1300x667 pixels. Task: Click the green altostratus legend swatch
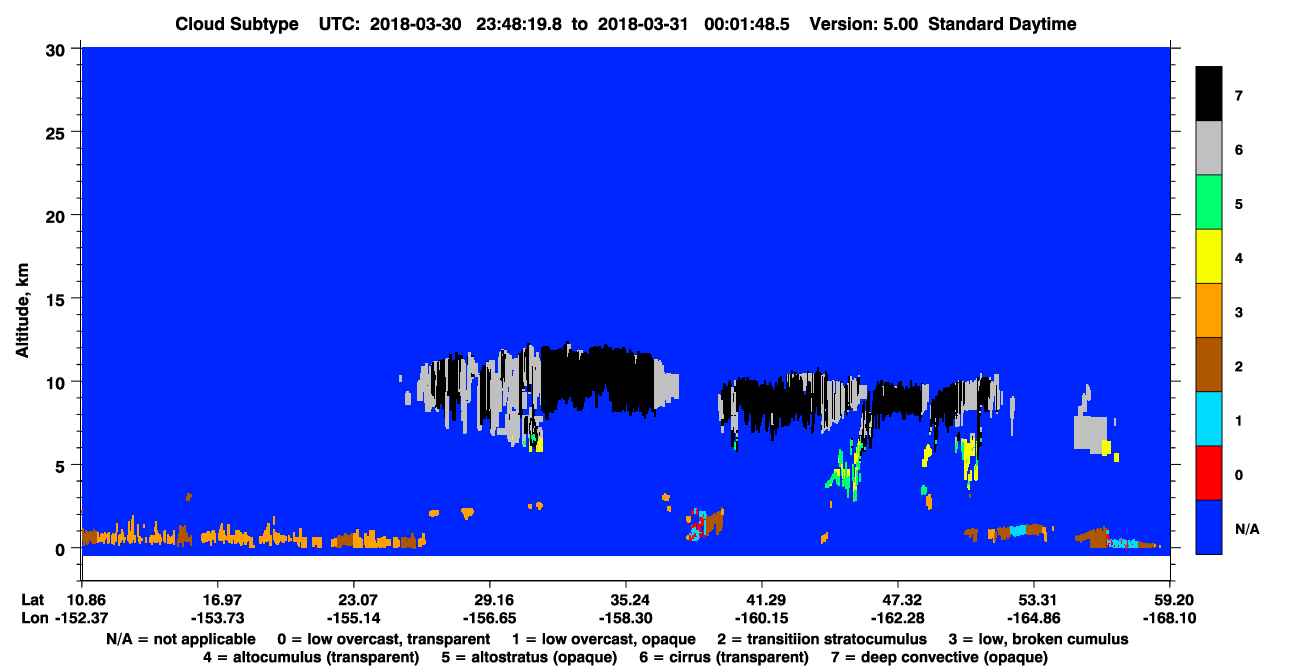tap(1209, 203)
